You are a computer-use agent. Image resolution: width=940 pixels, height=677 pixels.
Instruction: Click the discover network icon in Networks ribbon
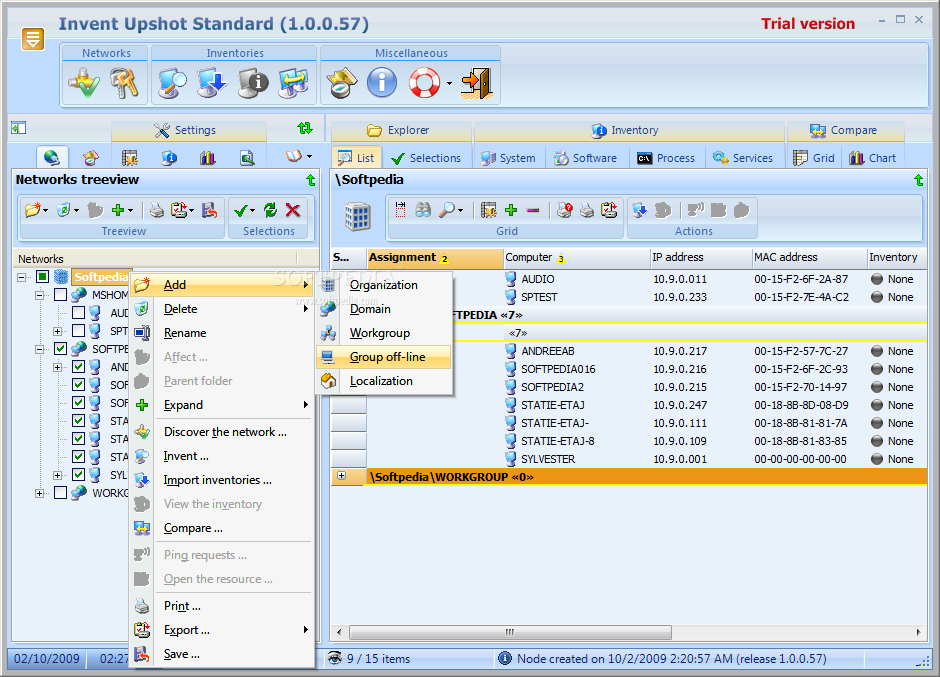click(84, 83)
